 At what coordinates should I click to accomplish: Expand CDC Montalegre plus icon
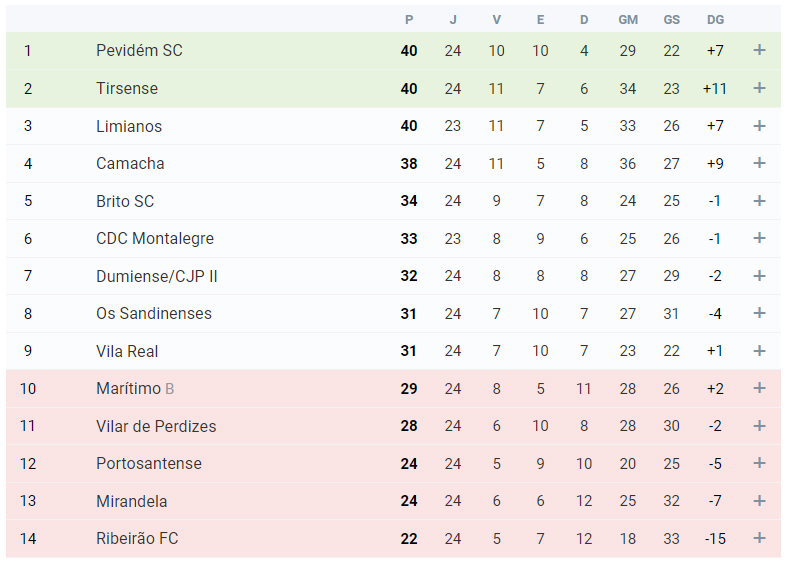tap(759, 238)
